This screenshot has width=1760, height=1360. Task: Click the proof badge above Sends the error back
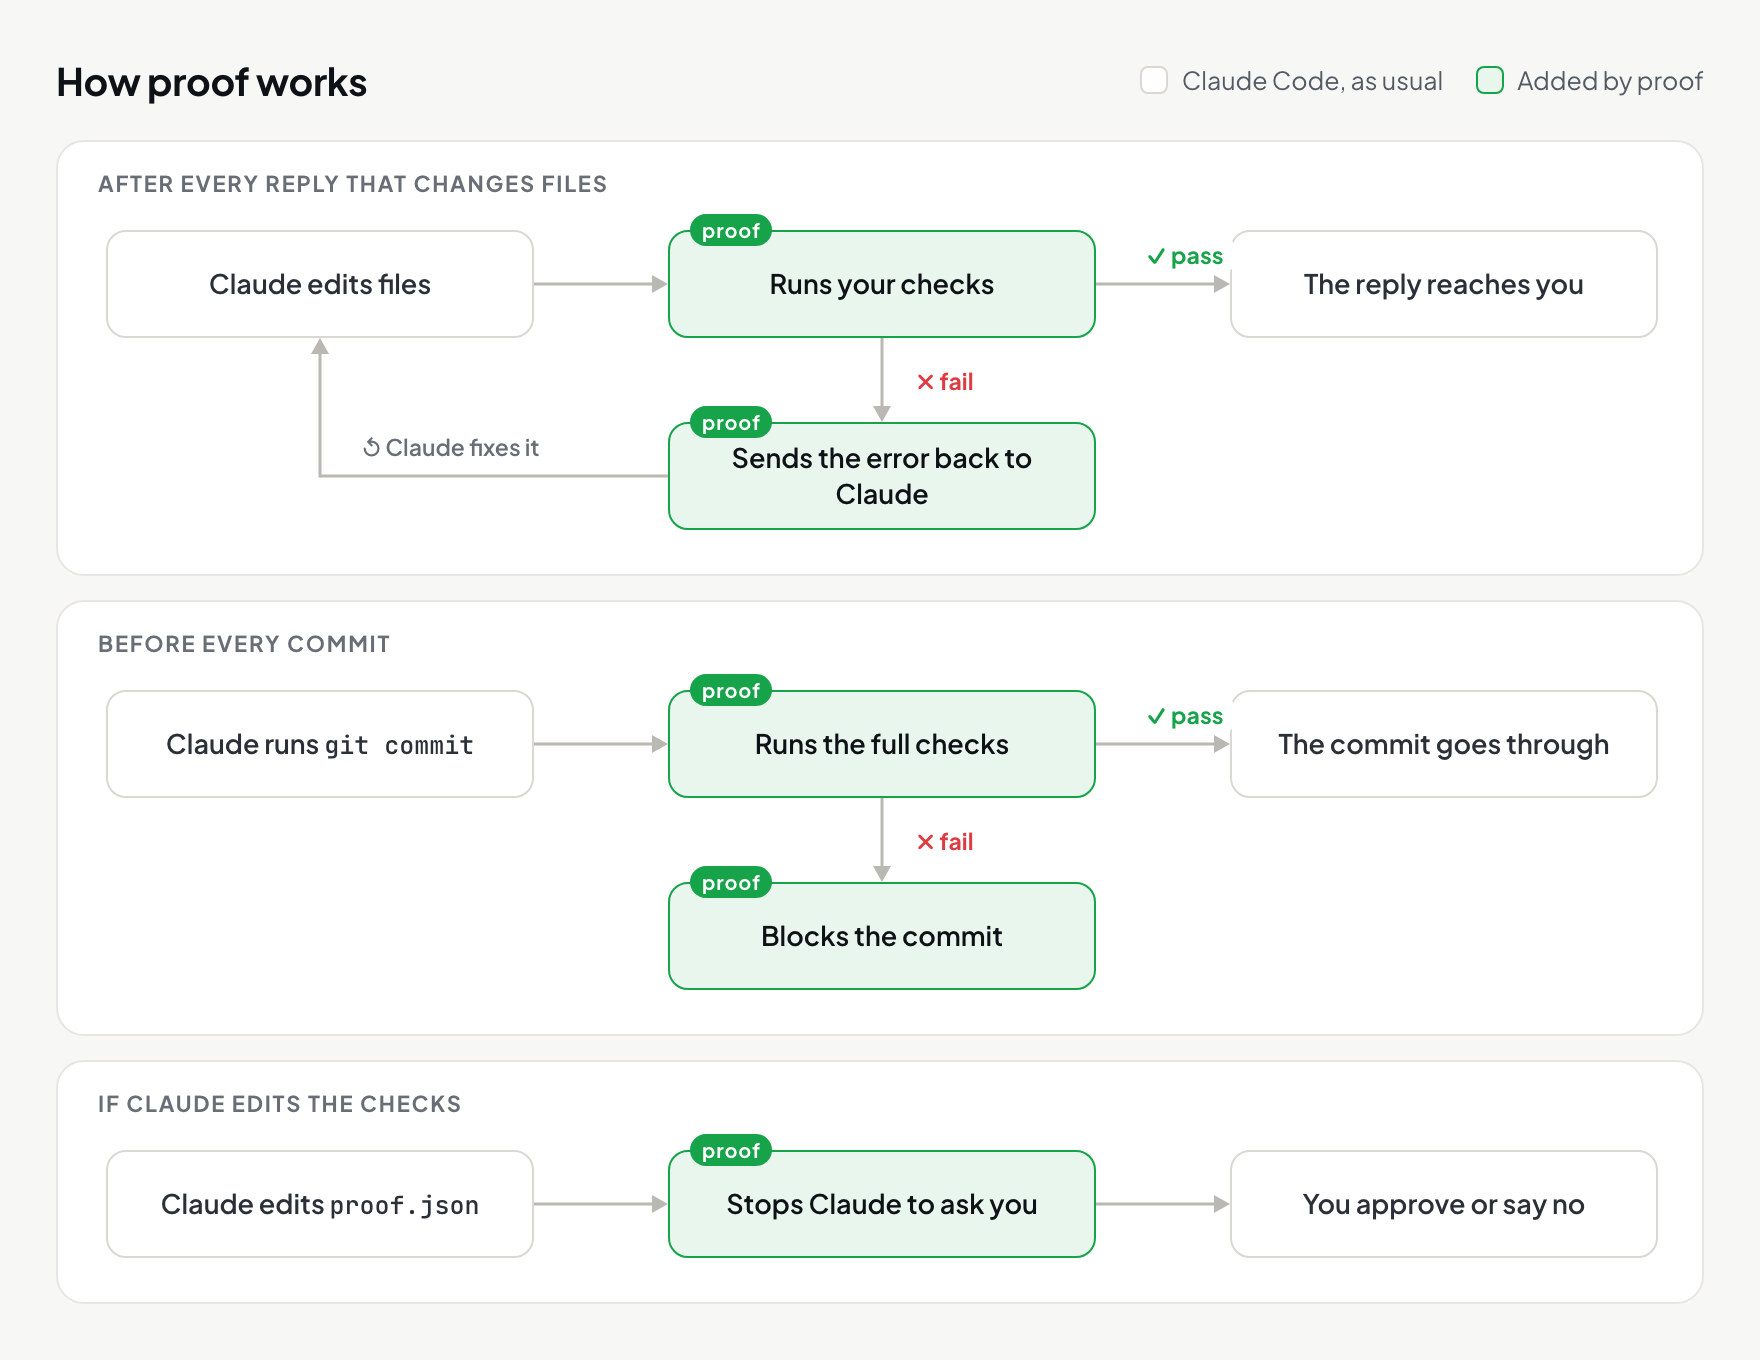click(731, 423)
